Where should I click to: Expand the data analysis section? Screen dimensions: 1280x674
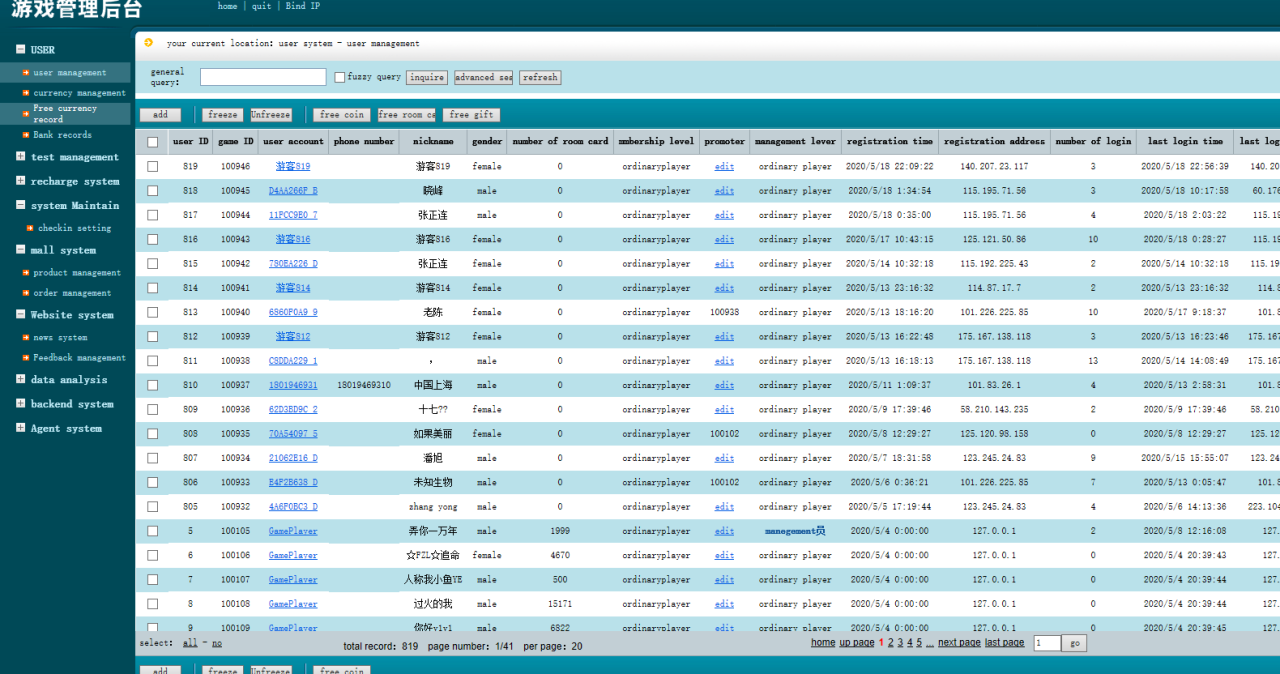tap(19, 379)
